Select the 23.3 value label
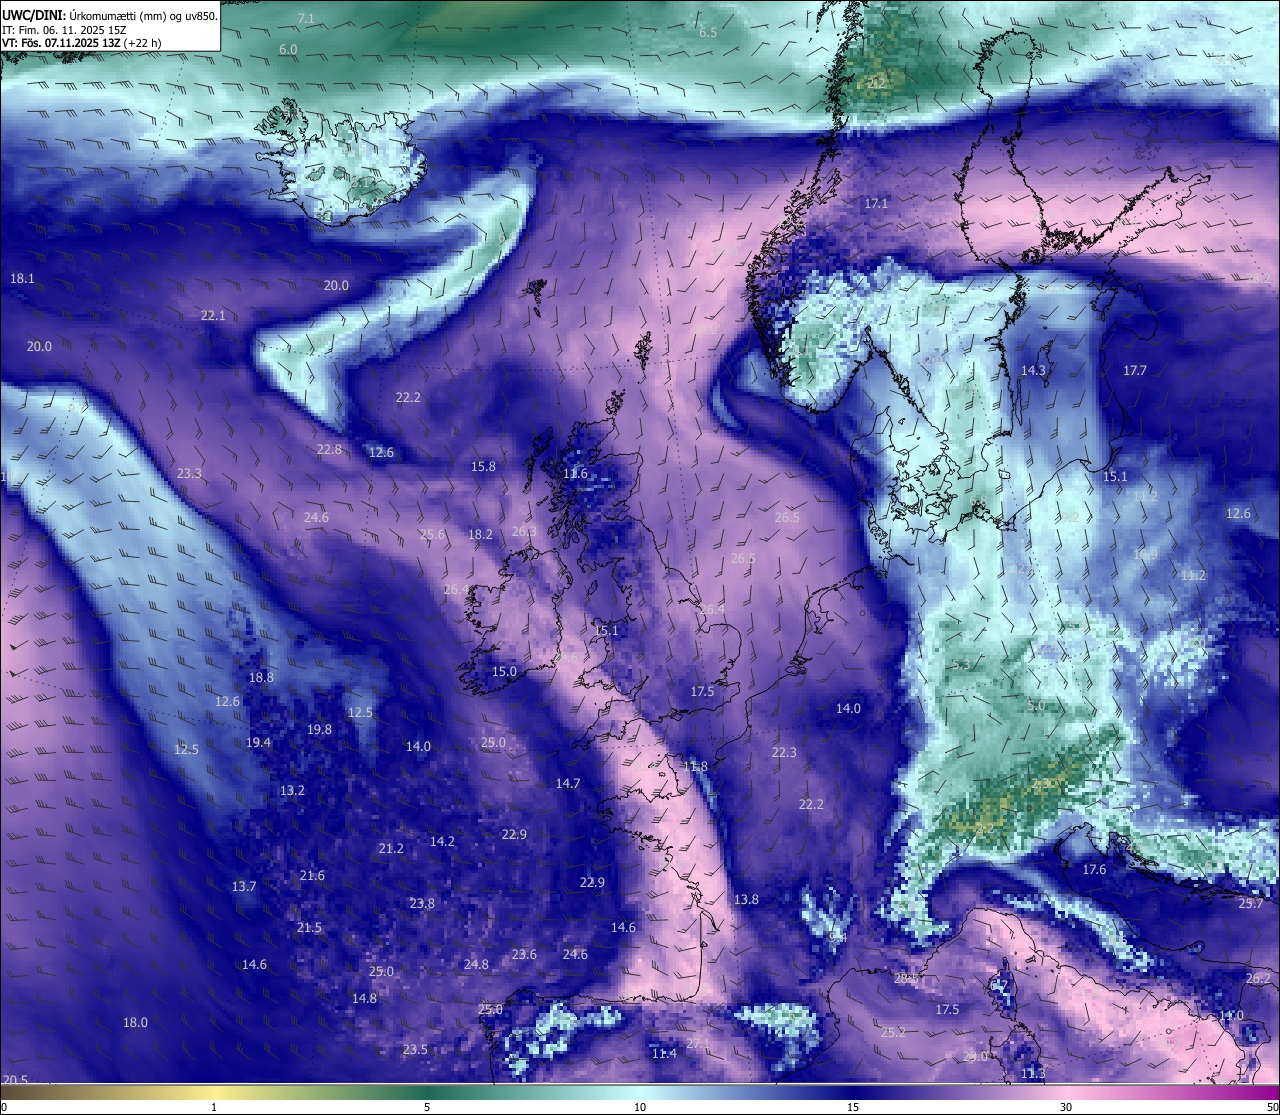The image size is (1280, 1115). point(189,473)
